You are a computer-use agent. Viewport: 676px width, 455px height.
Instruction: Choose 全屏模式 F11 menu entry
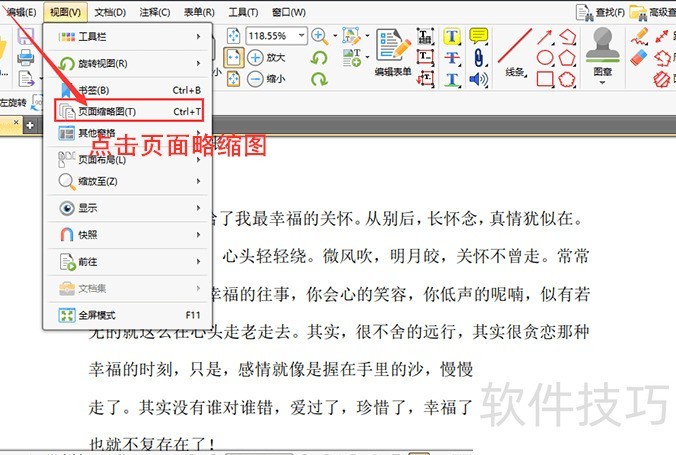[128, 315]
